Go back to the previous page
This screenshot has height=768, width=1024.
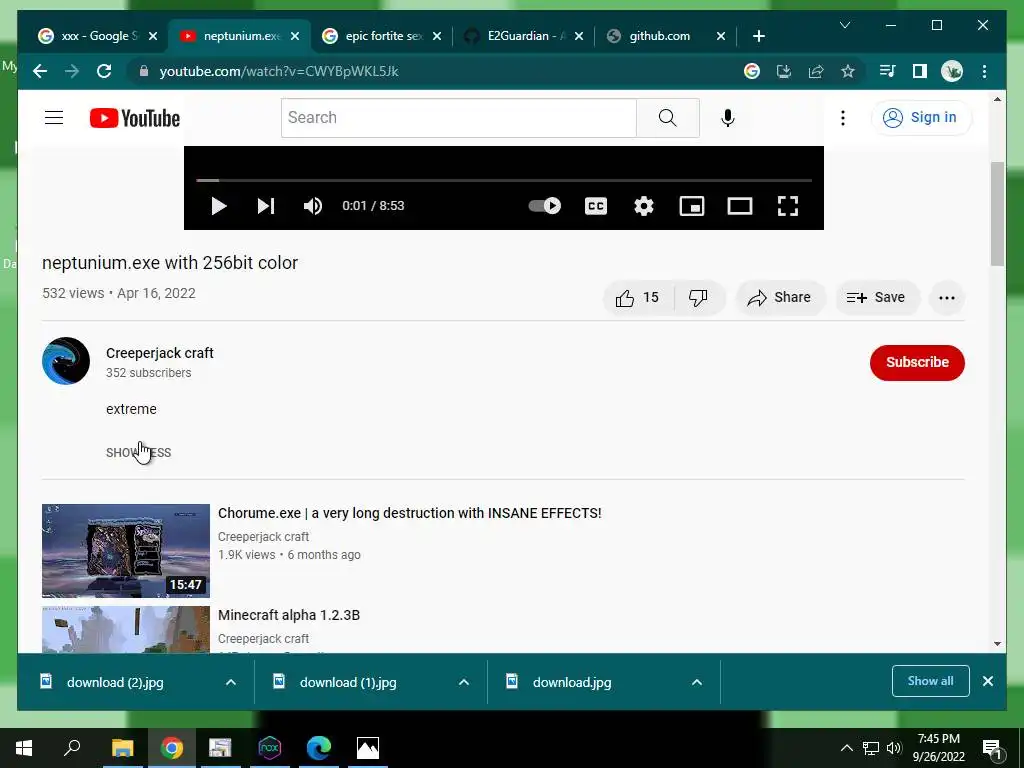tap(40, 71)
